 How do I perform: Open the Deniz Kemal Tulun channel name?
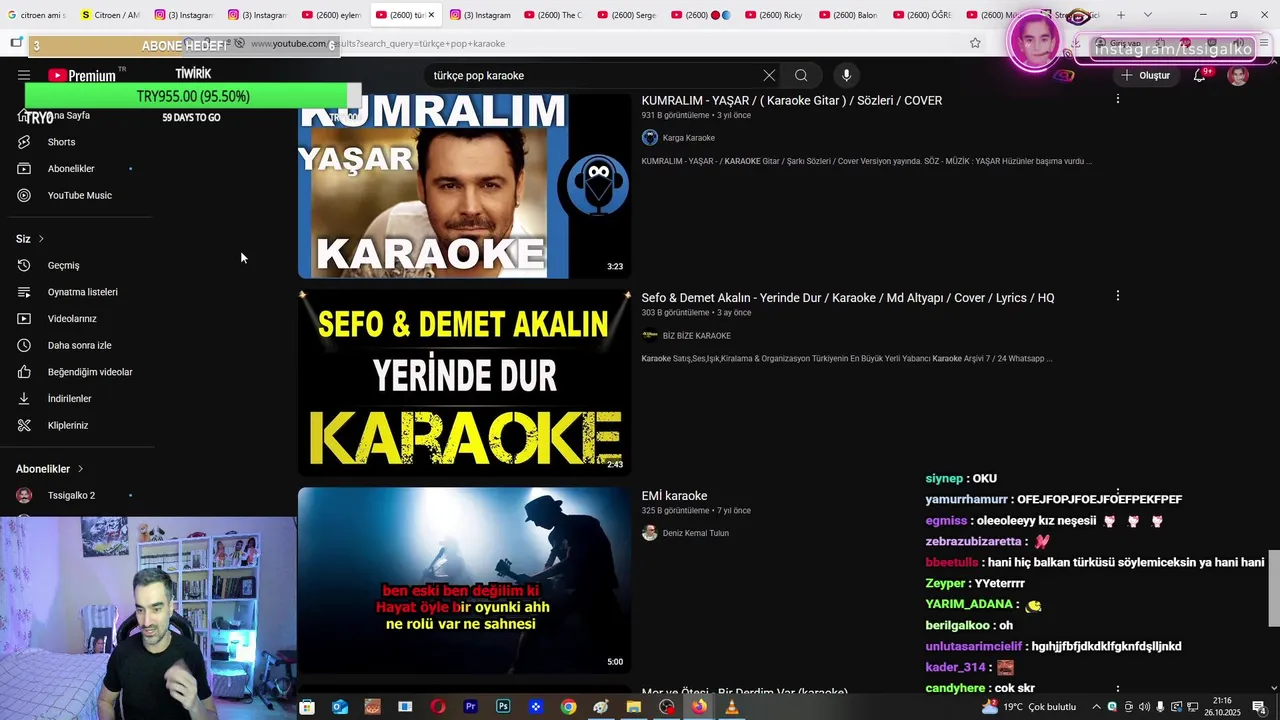click(695, 533)
